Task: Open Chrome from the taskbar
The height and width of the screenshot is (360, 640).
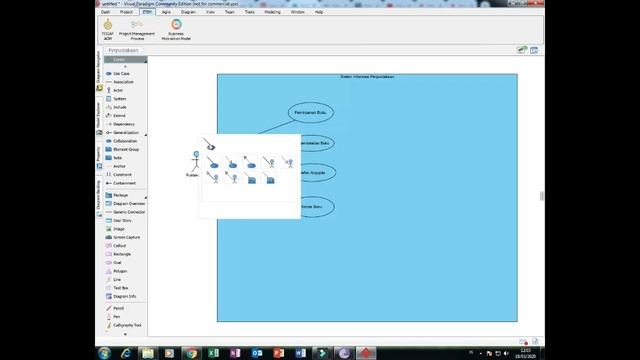Action: pos(191,353)
